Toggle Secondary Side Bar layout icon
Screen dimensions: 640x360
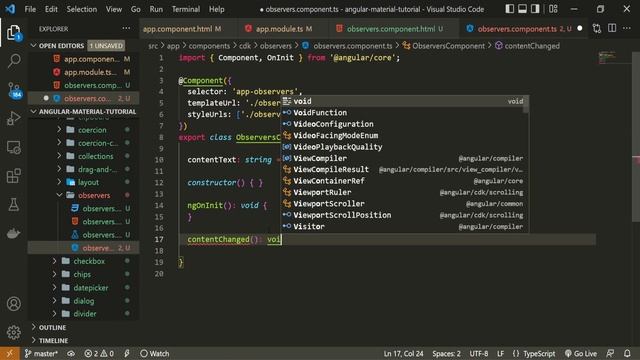(535, 9)
